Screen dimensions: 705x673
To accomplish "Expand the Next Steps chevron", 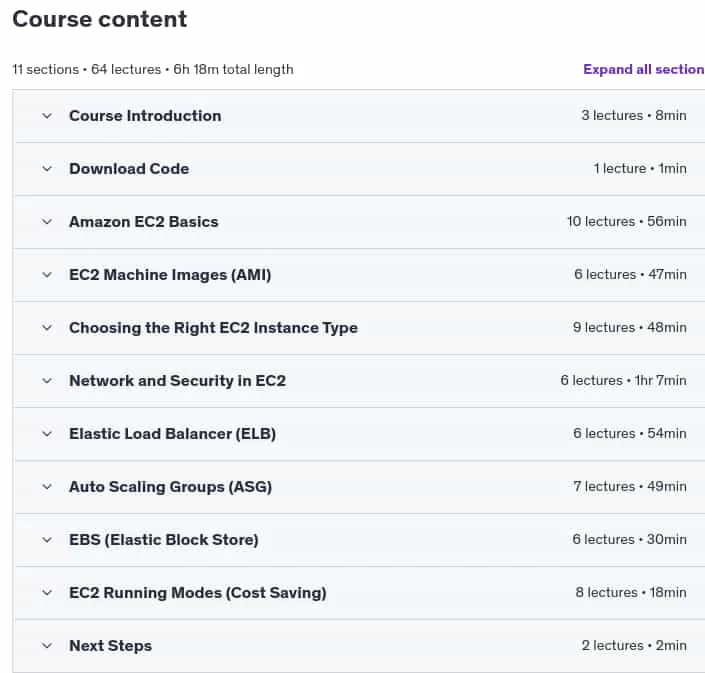I will pyautogui.click(x=47, y=646).
